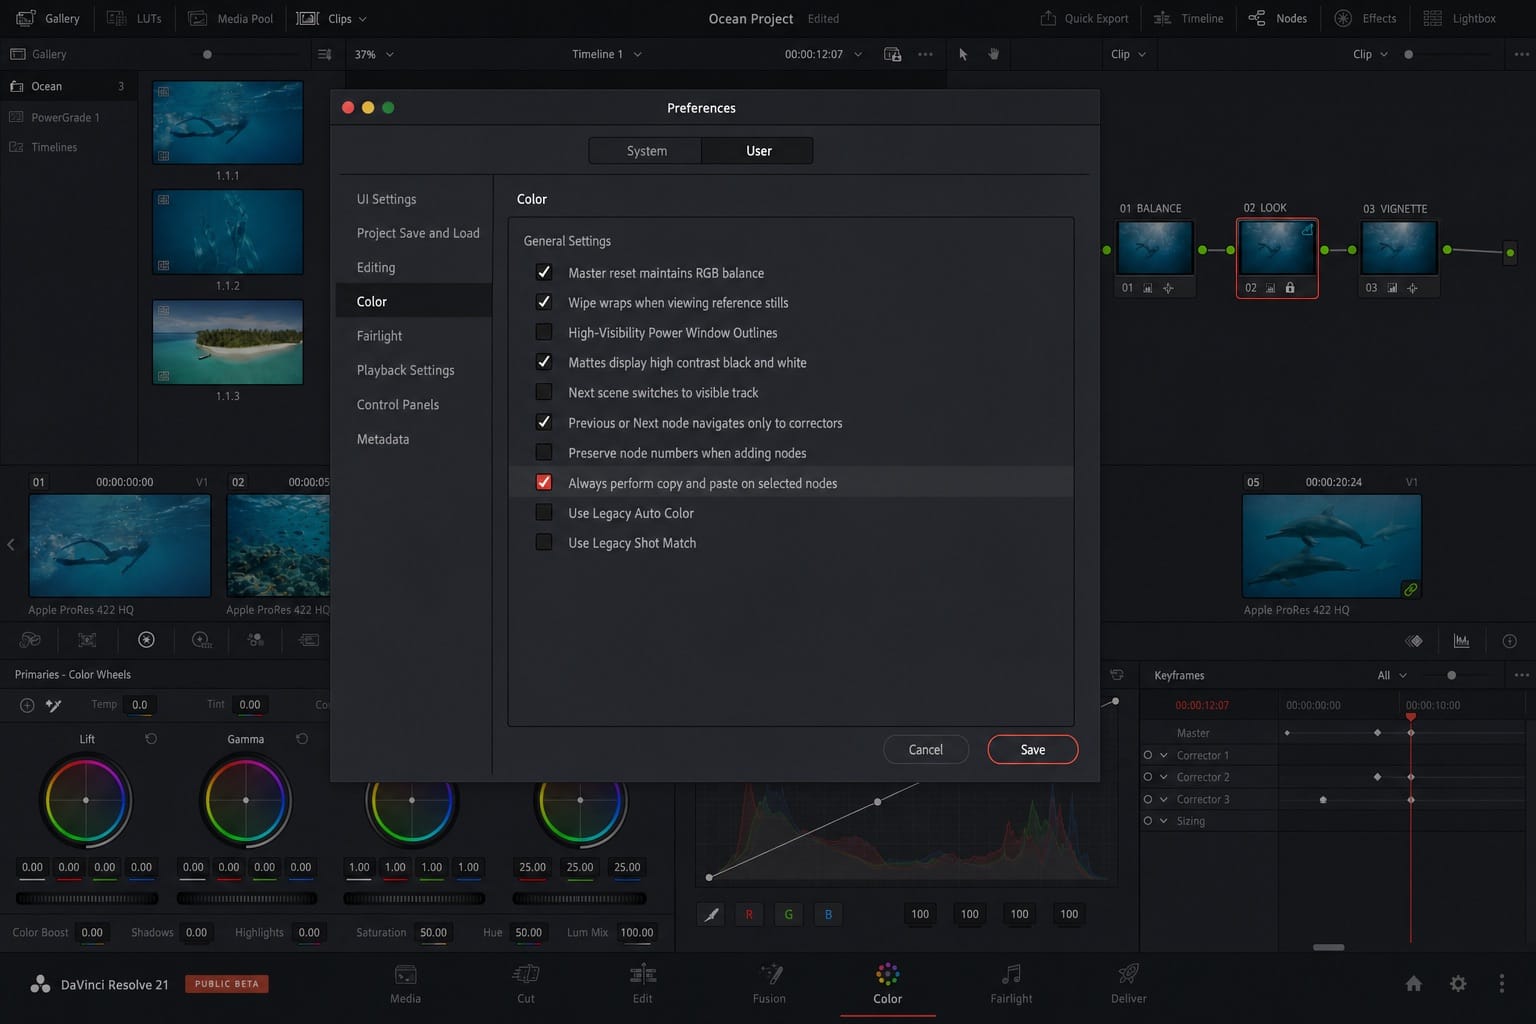Reset the Gamma color wheel
Screen dimensions: 1536x1024
[302, 739]
